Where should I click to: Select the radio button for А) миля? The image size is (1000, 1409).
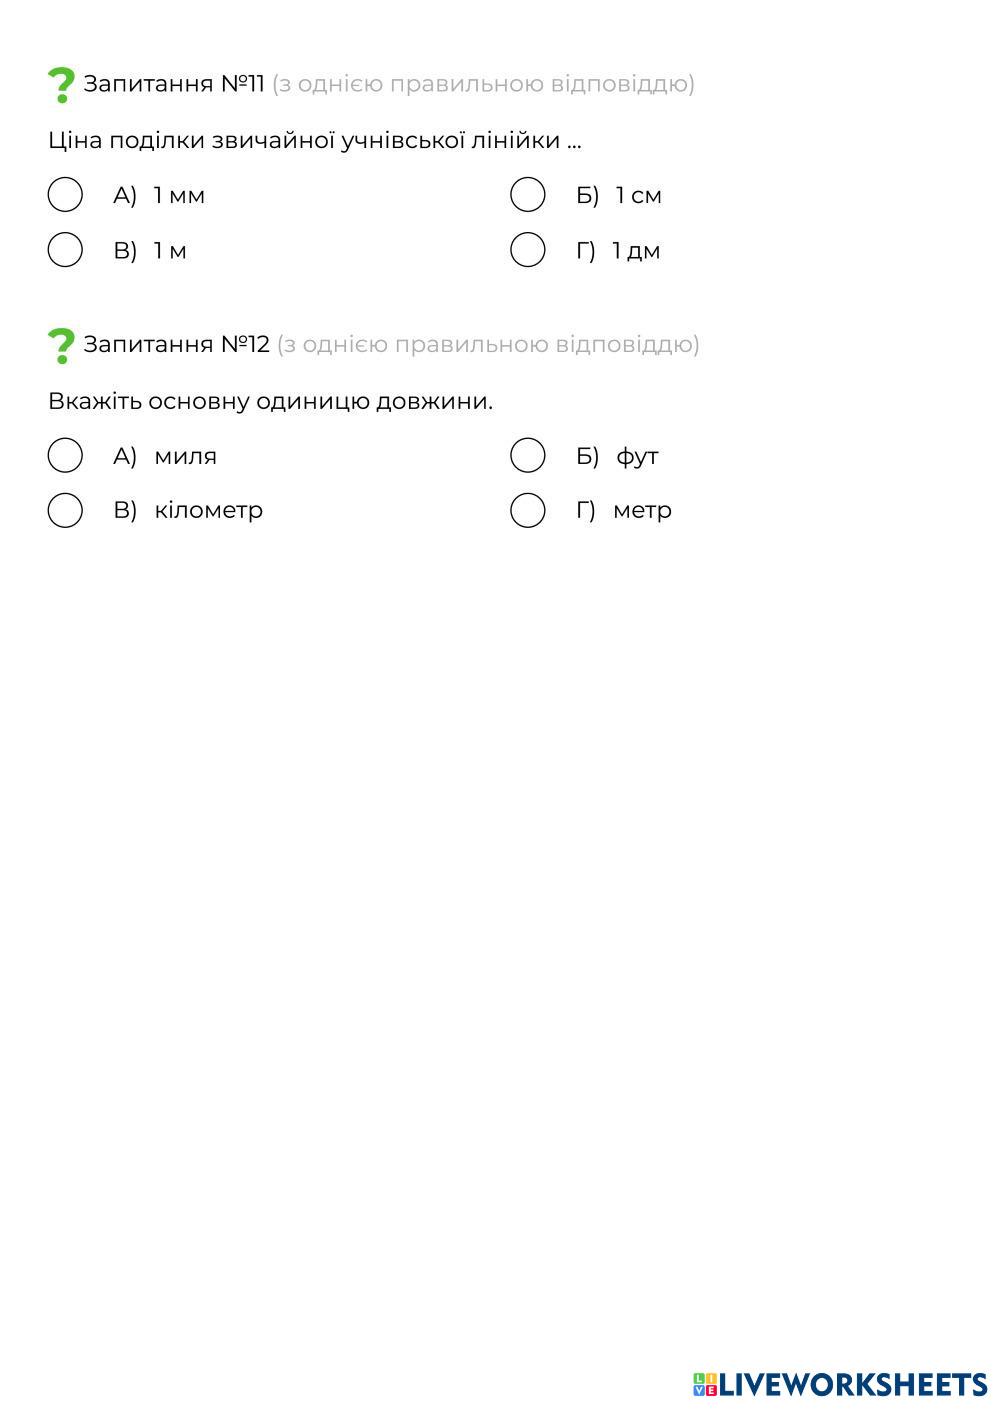click(x=65, y=456)
